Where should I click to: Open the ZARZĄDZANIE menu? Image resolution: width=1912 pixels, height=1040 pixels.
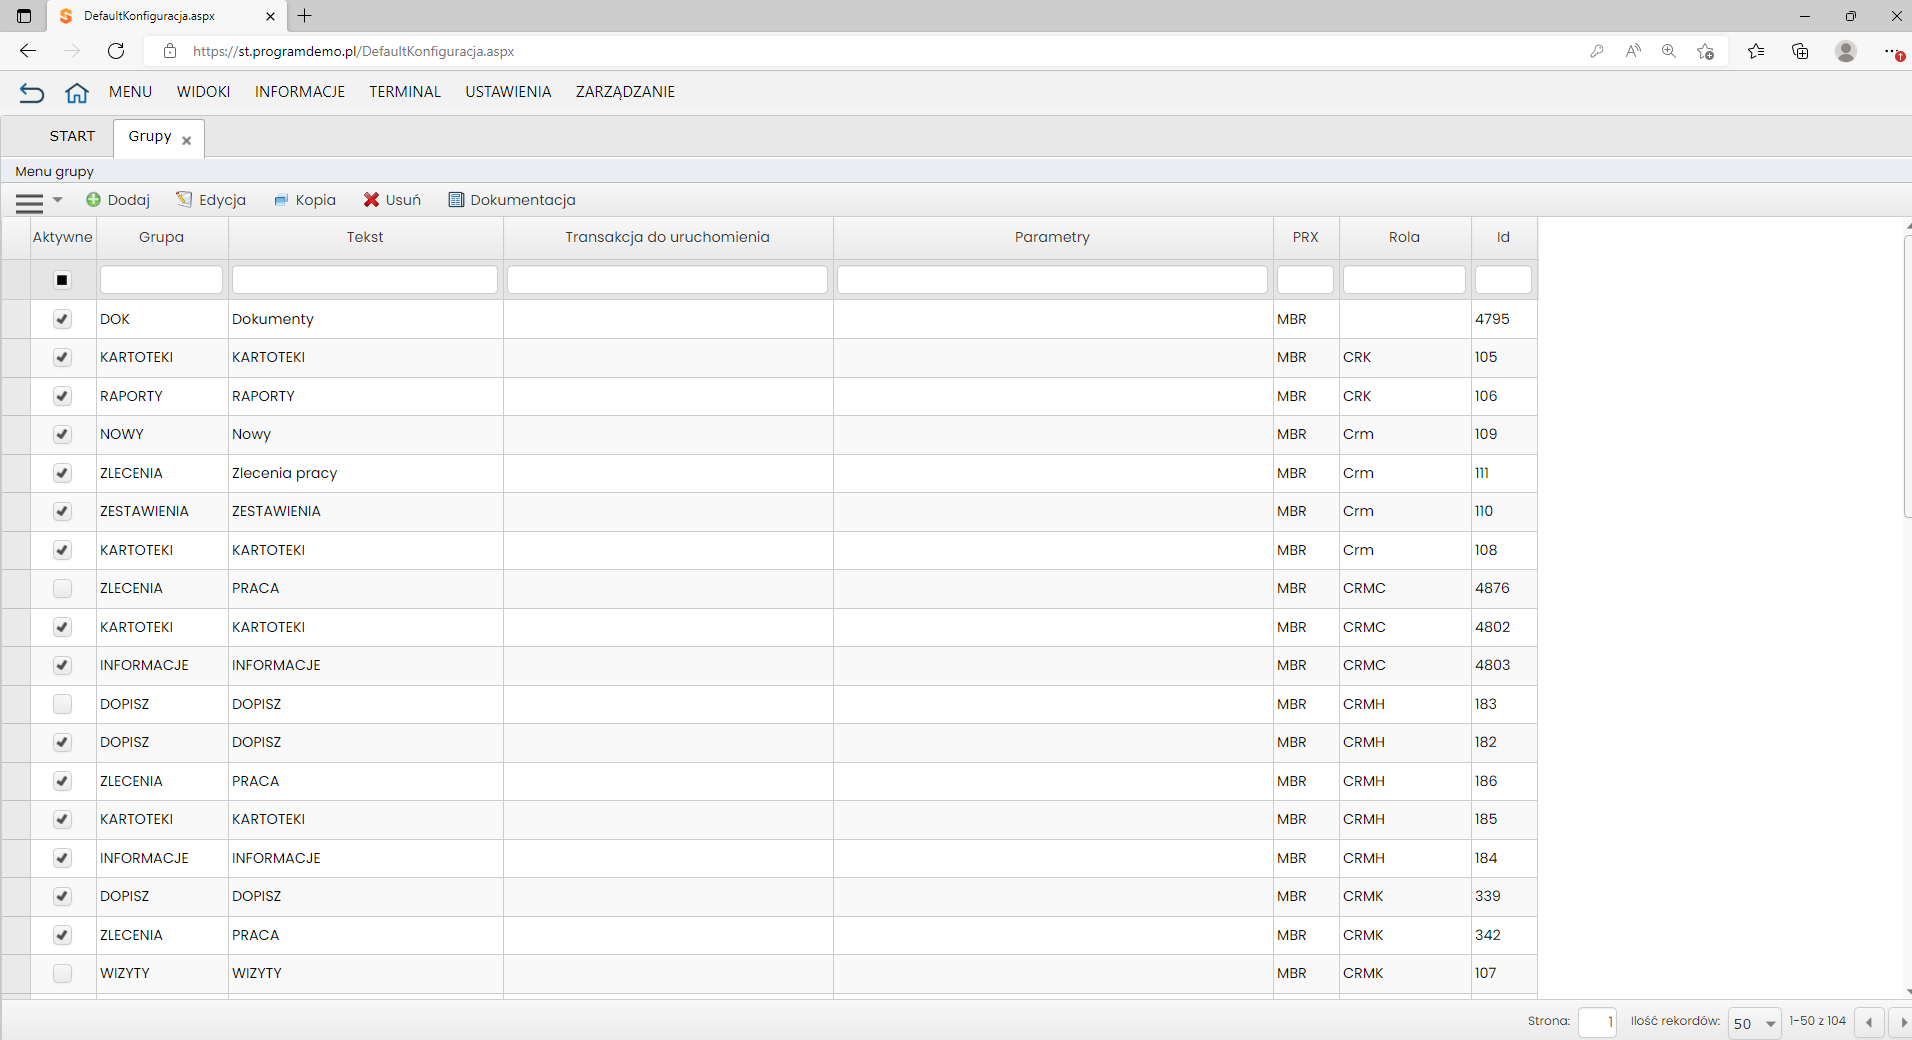point(625,92)
